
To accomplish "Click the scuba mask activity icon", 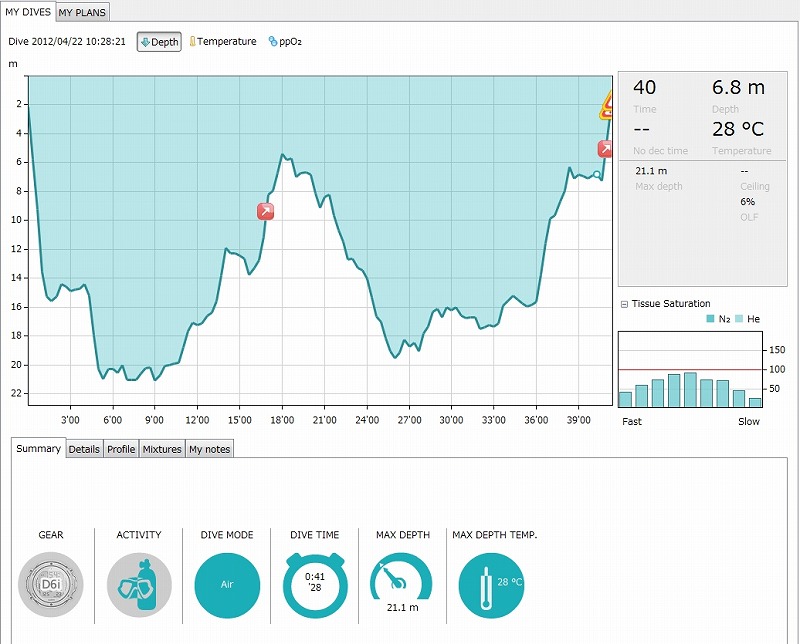I will tap(139, 586).
